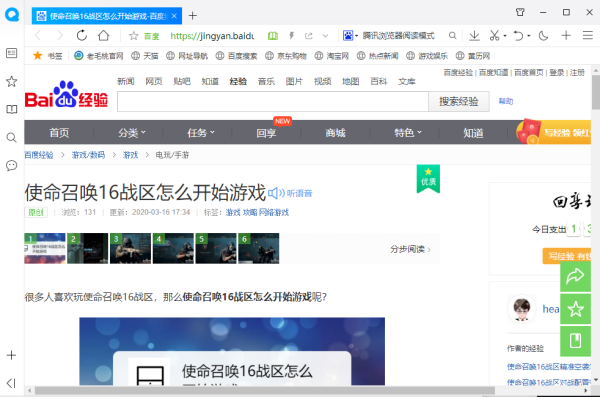Expand the address bar dropdown arrow
The height and width of the screenshot is (397, 600).
click(x=325, y=36)
